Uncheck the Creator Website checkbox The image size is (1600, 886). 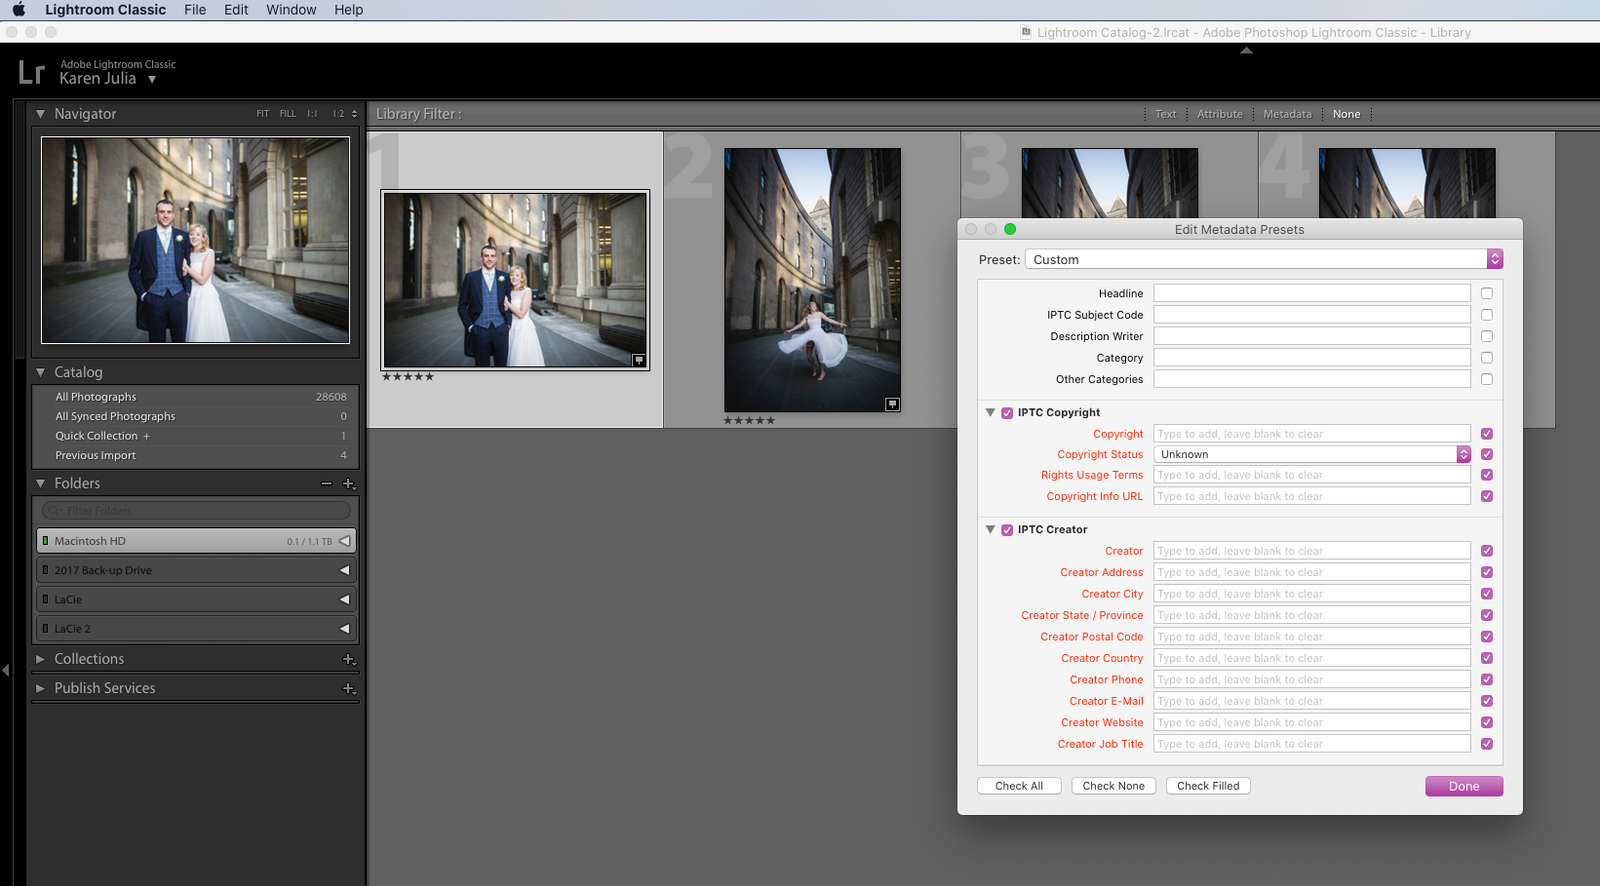1487,723
